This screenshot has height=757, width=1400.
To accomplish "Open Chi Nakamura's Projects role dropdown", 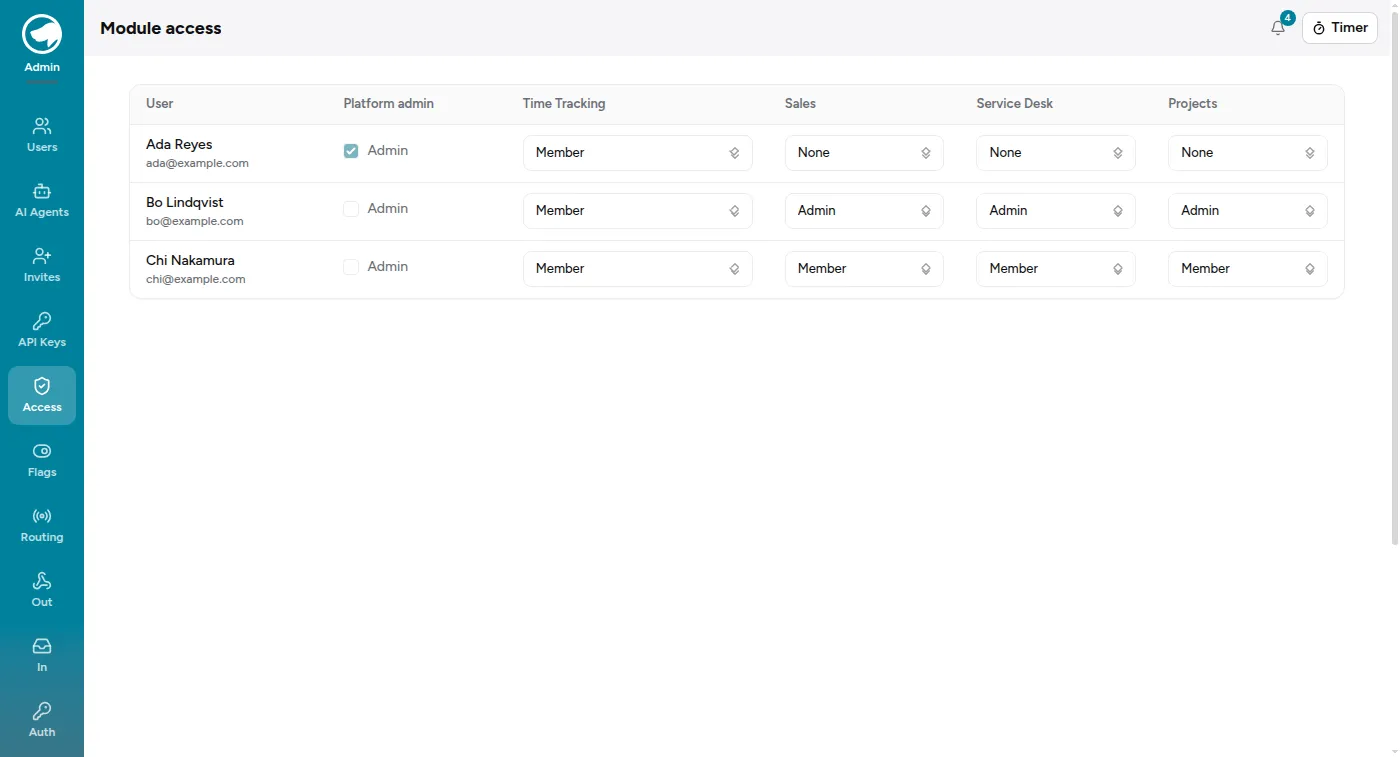I will tap(1248, 269).
